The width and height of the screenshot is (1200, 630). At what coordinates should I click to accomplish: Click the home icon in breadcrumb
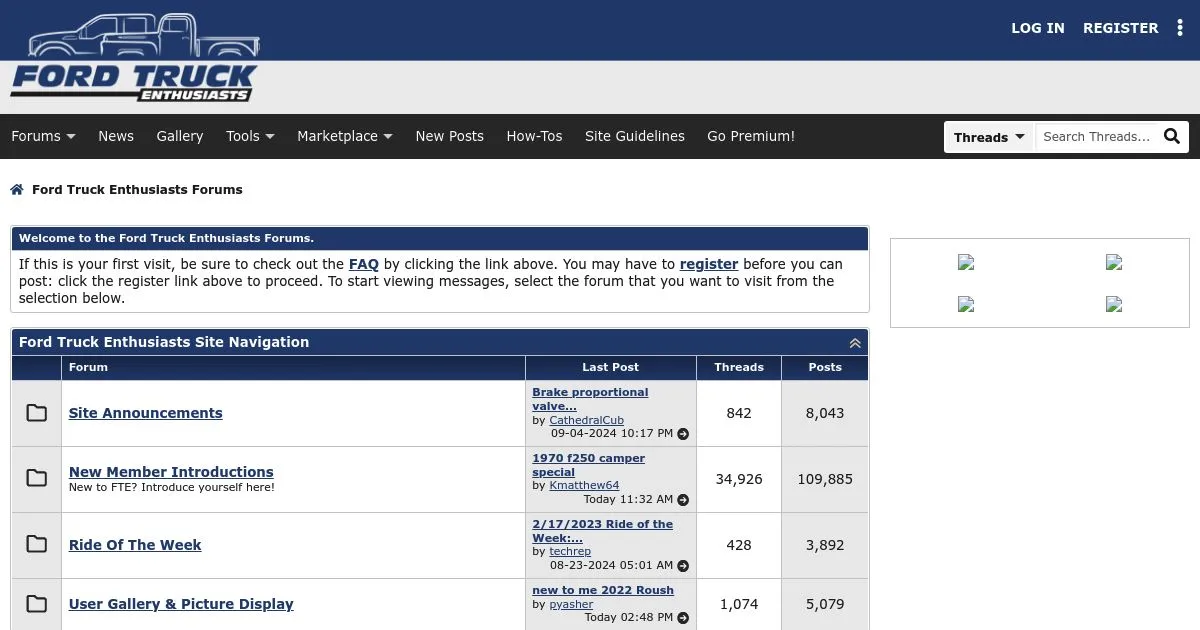(17, 190)
